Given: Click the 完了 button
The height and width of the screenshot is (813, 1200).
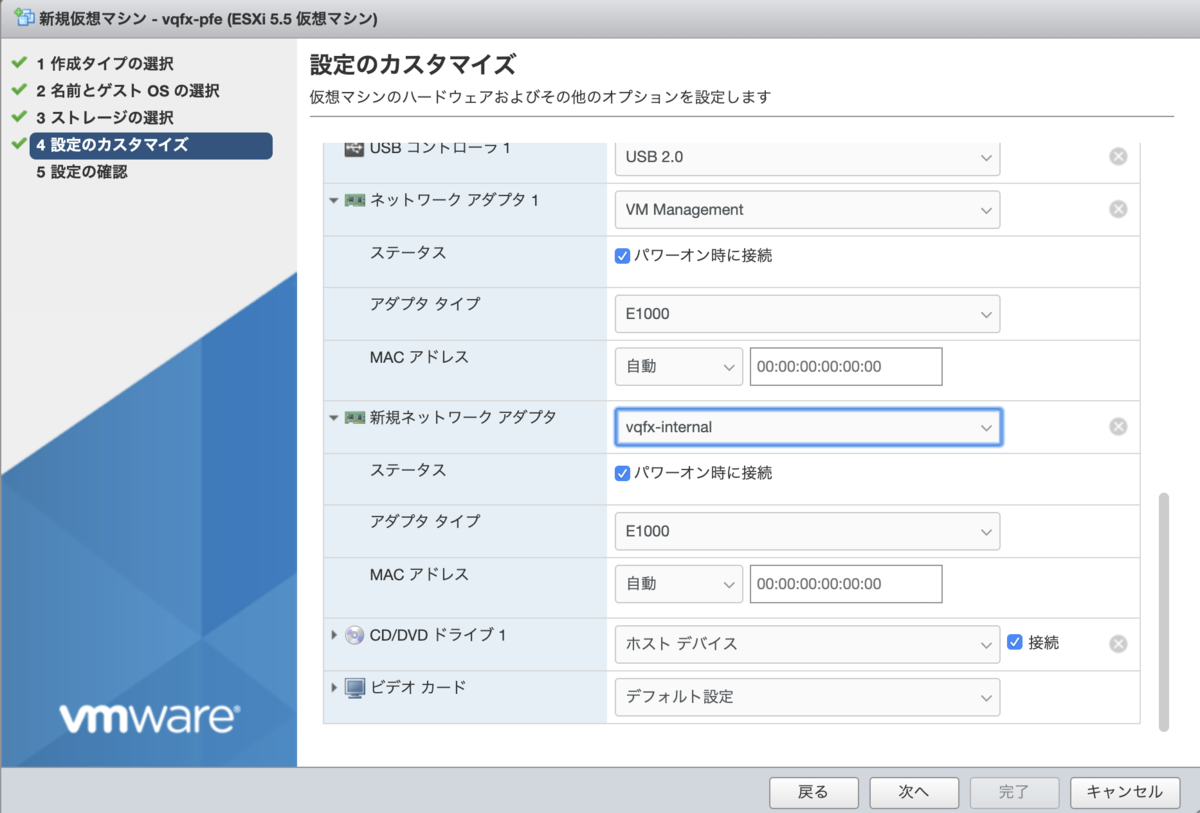Looking at the screenshot, I should click(x=1014, y=792).
